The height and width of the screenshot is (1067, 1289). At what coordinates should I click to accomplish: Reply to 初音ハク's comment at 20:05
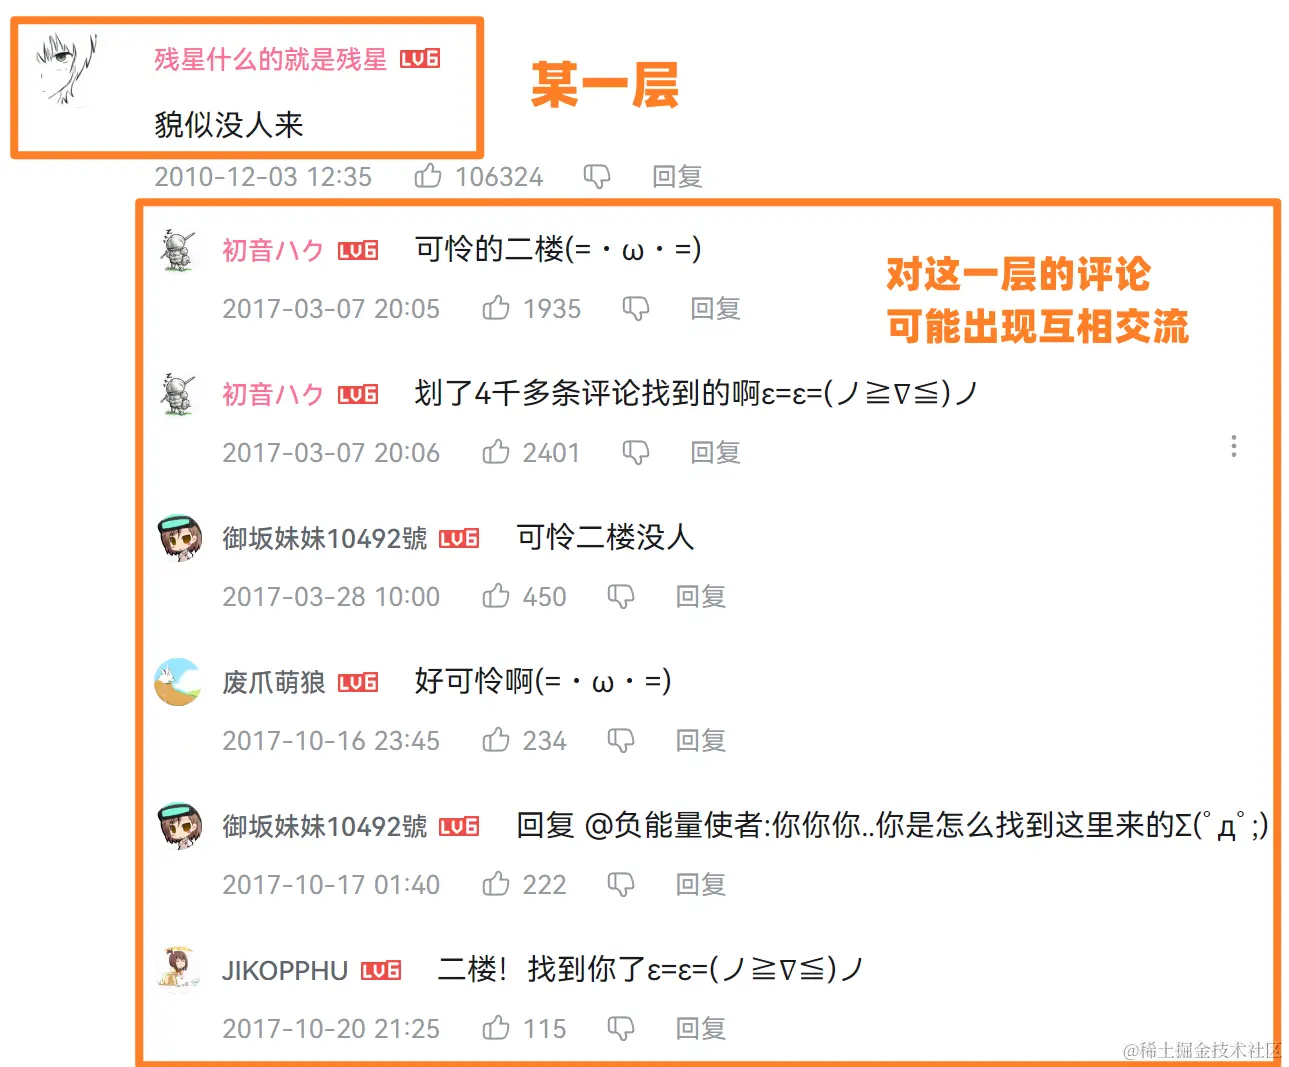(715, 309)
